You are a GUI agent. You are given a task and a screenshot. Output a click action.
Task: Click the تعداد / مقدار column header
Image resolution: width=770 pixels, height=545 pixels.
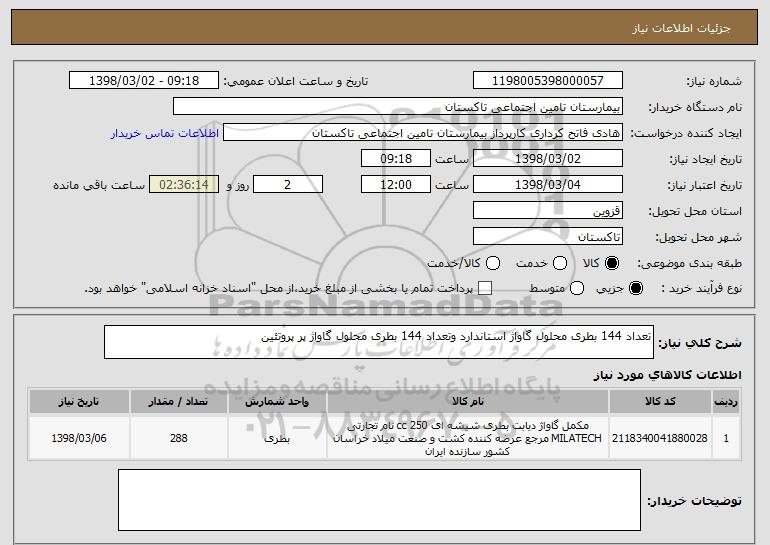(179, 402)
